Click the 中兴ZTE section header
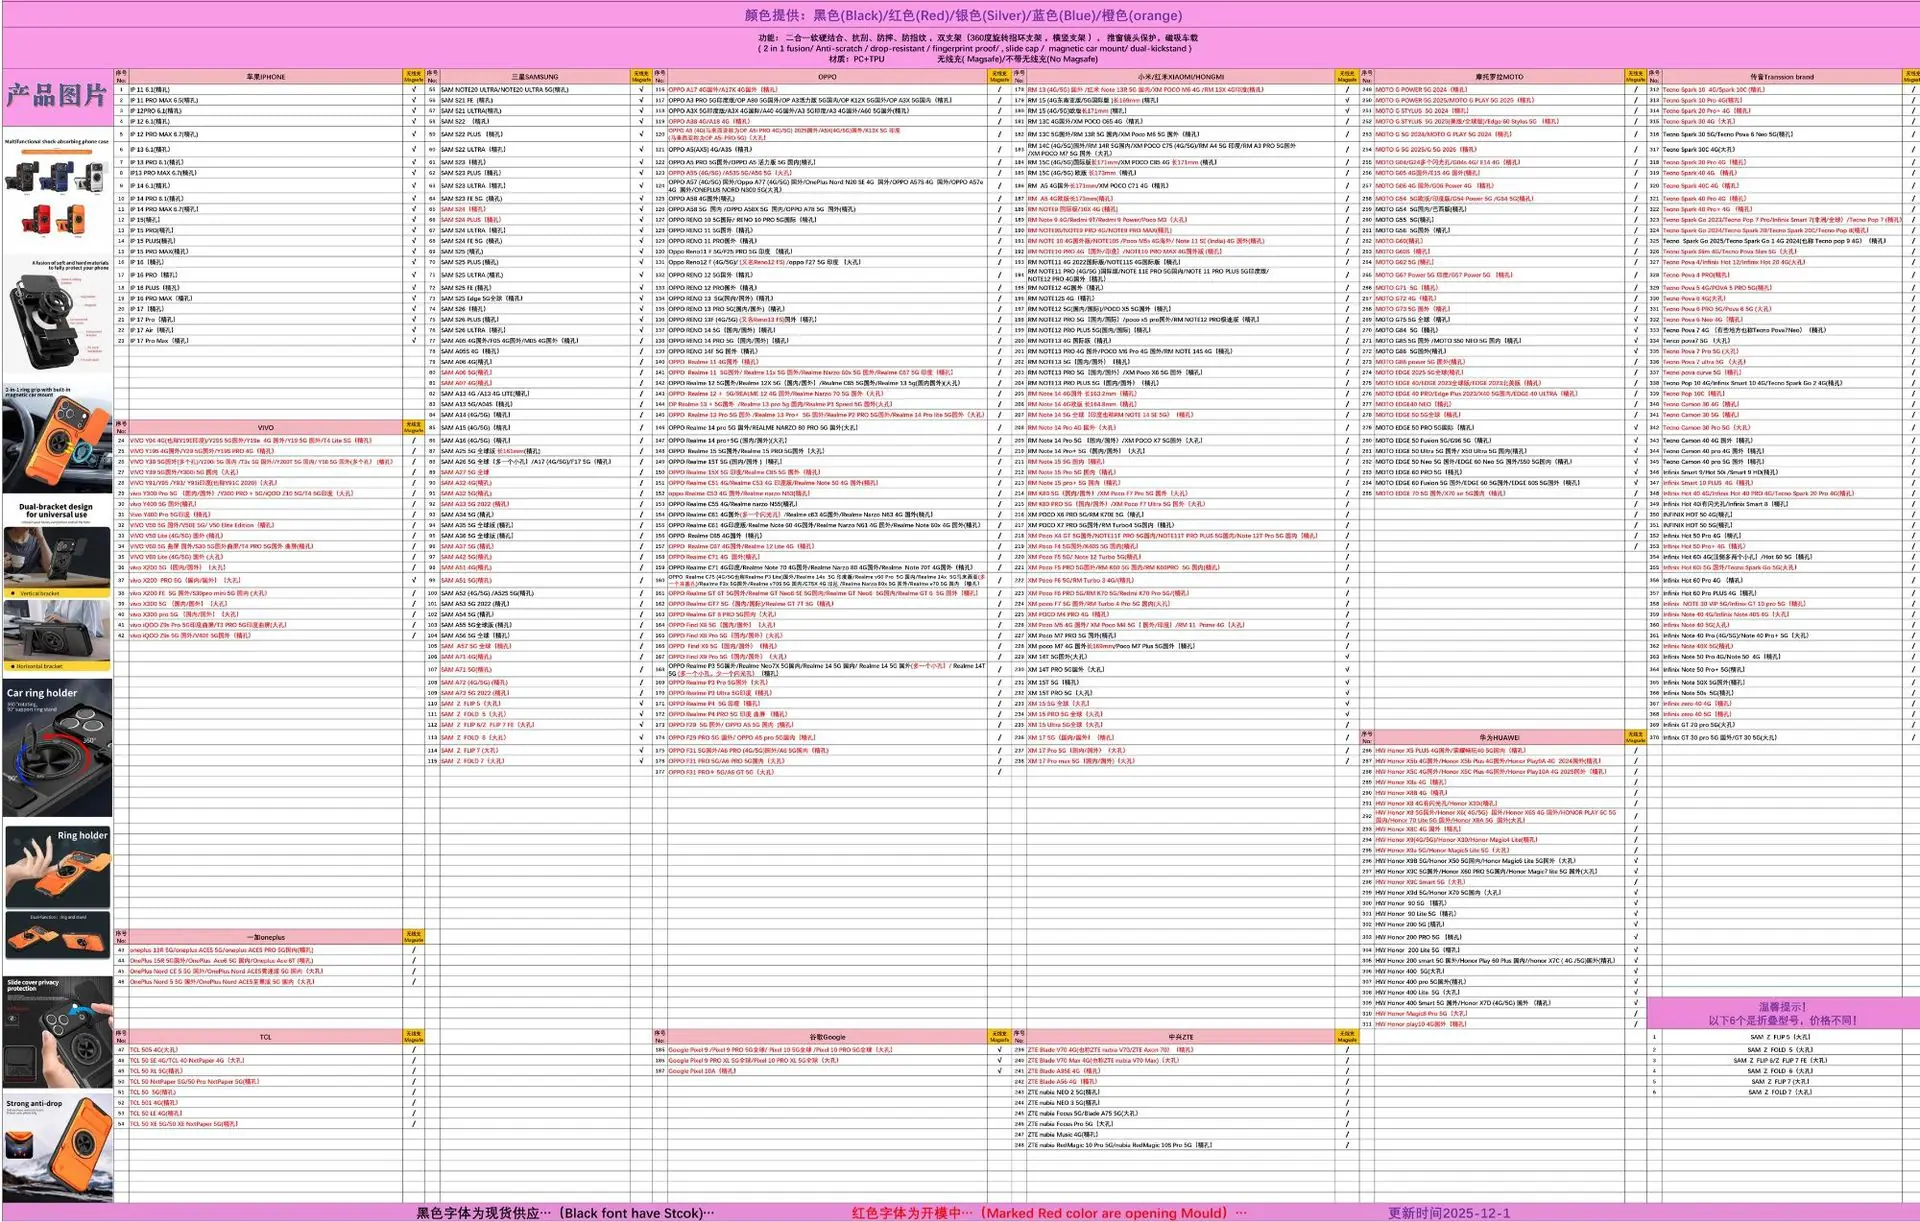 1181,1037
